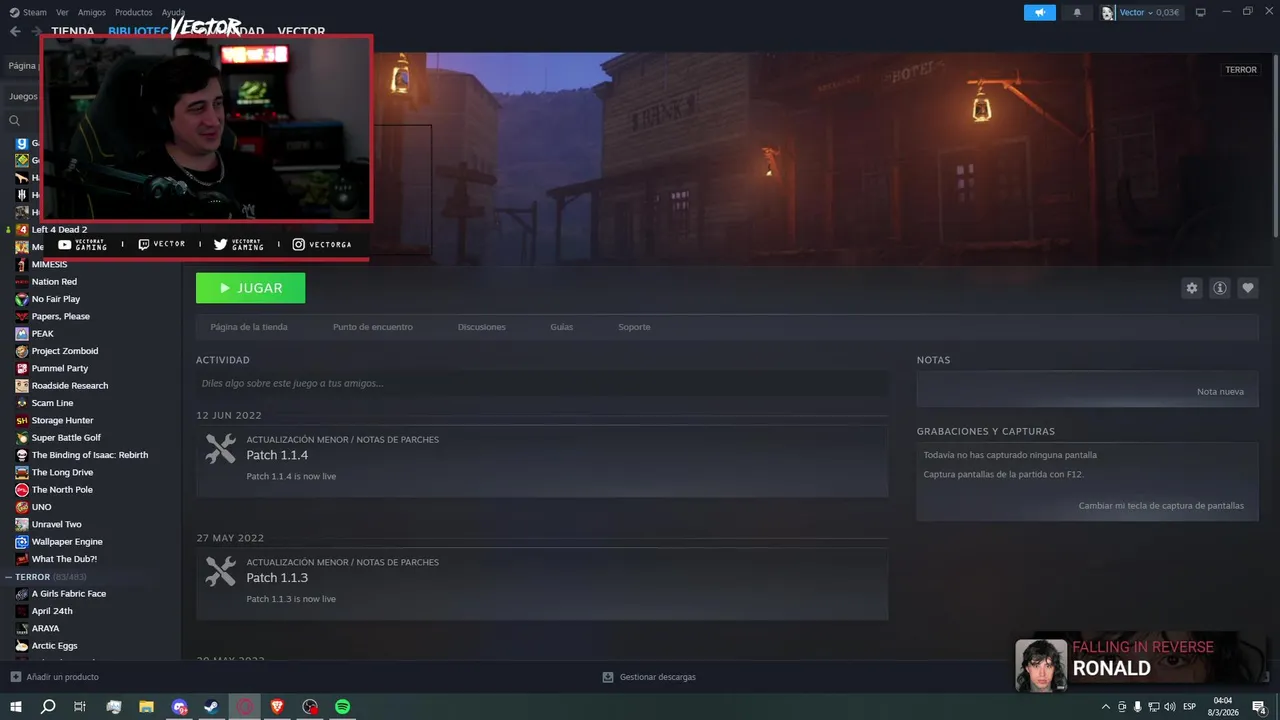Show hidden system tray icons
The image size is (1280, 720).
(x=1106, y=707)
